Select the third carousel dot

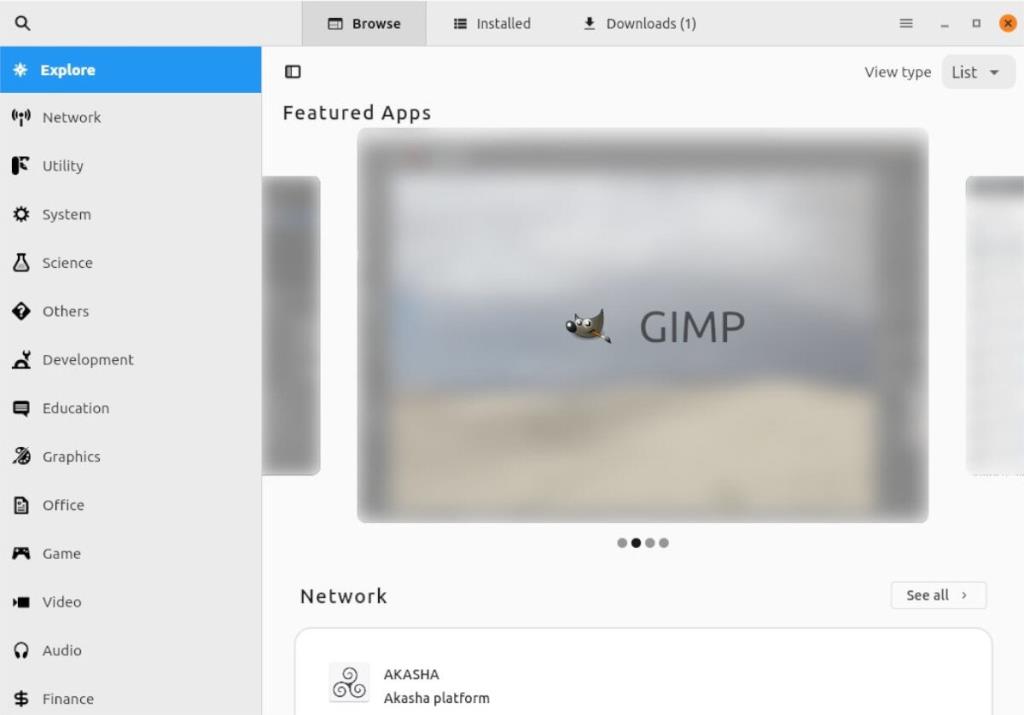pyautogui.click(x=651, y=543)
